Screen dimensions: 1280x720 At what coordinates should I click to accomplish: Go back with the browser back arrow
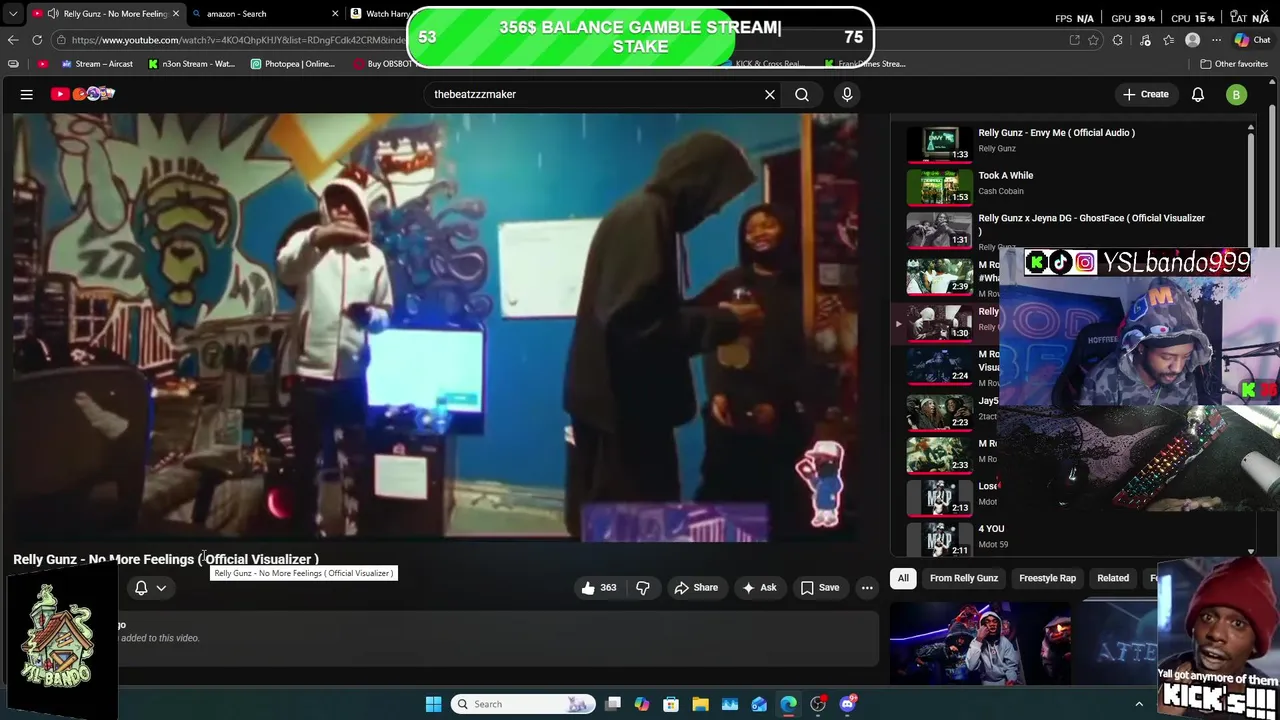click(12, 40)
